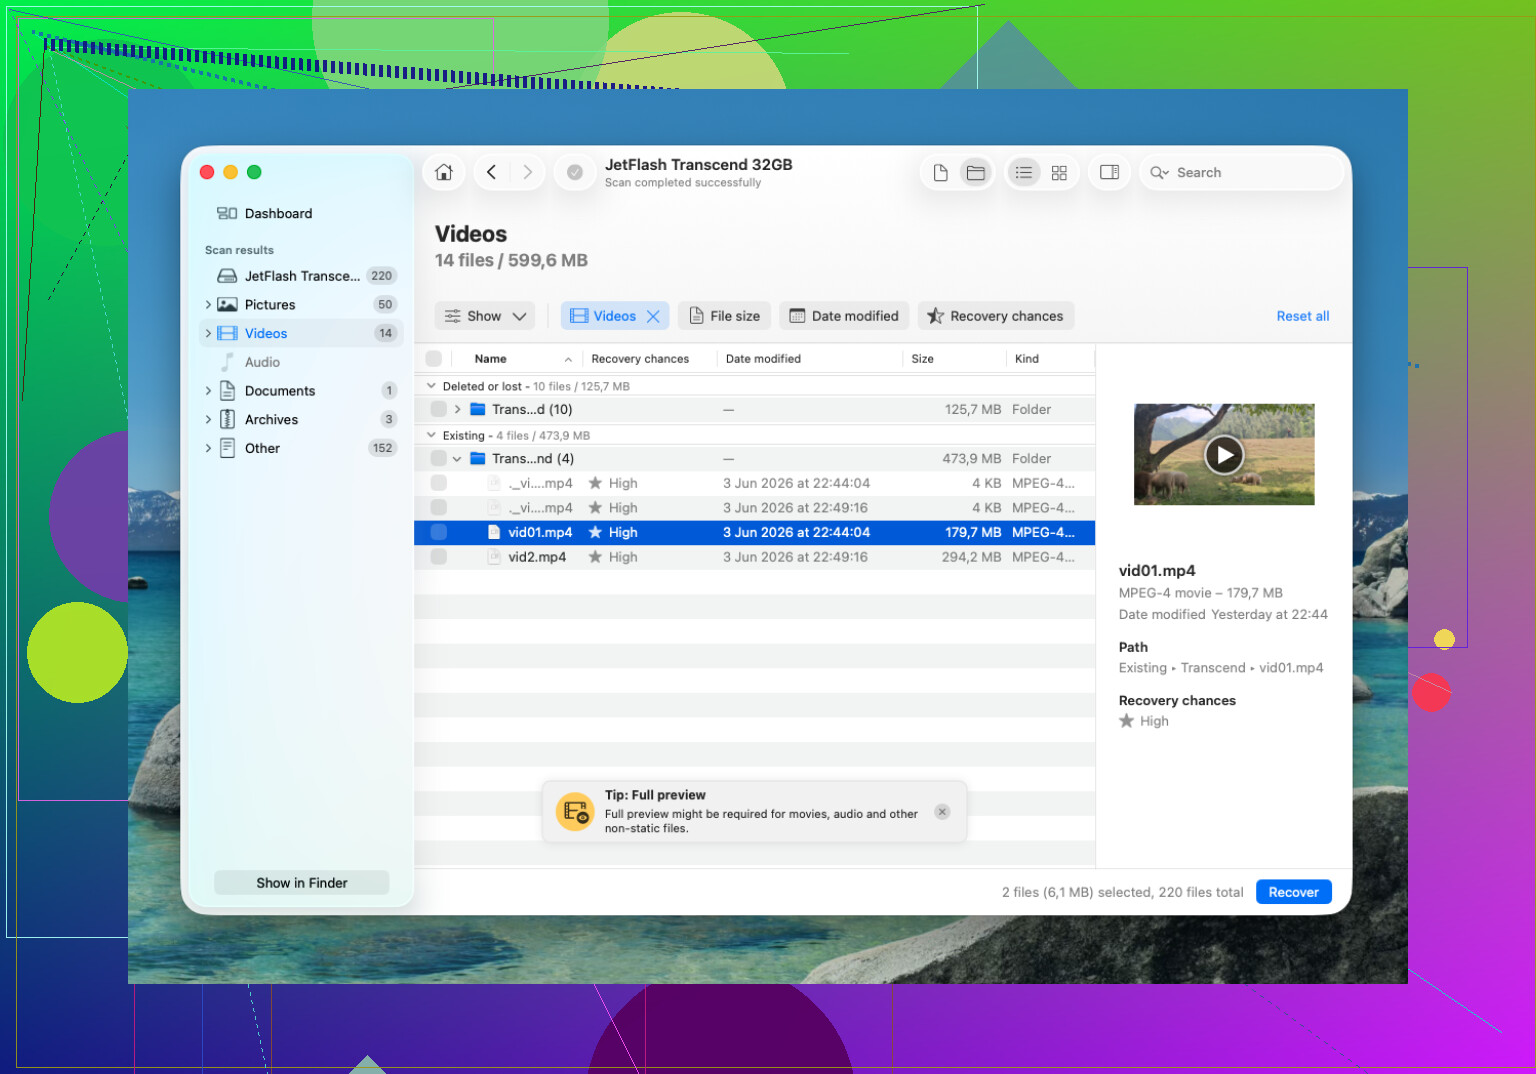Remove the Videos filter chip
1536x1074 pixels.
(653, 316)
